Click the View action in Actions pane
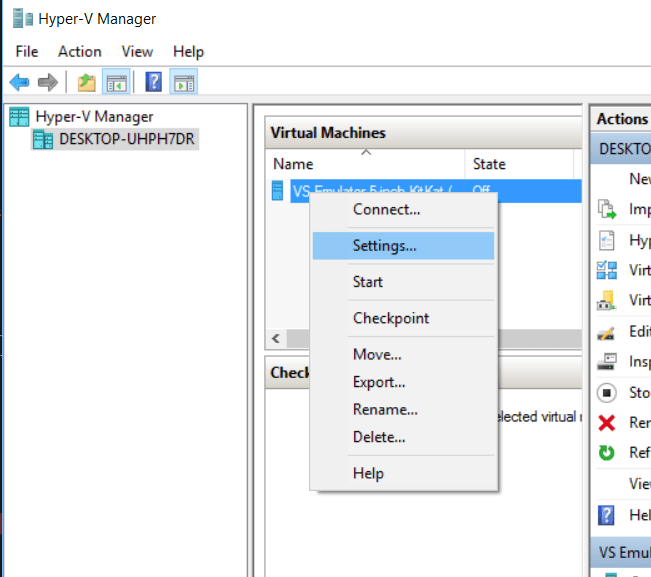Image resolution: width=651 pixels, height=577 pixels. [x=640, y=484]
